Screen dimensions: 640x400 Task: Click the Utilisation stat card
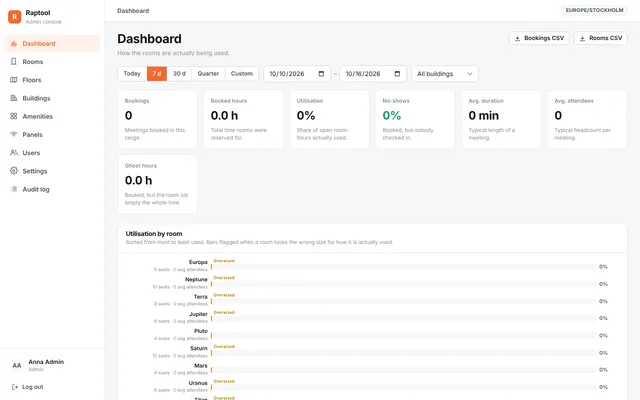[x=329, y=119]
